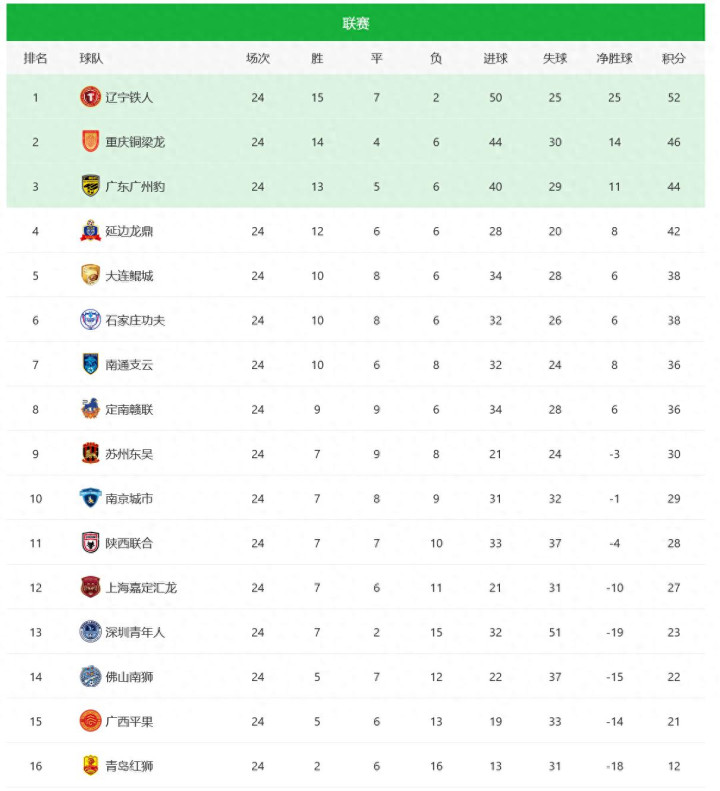This screenshot has height=791, width=720.
Task: Click the 陕西联合 team badge
Action: point(91,543)
